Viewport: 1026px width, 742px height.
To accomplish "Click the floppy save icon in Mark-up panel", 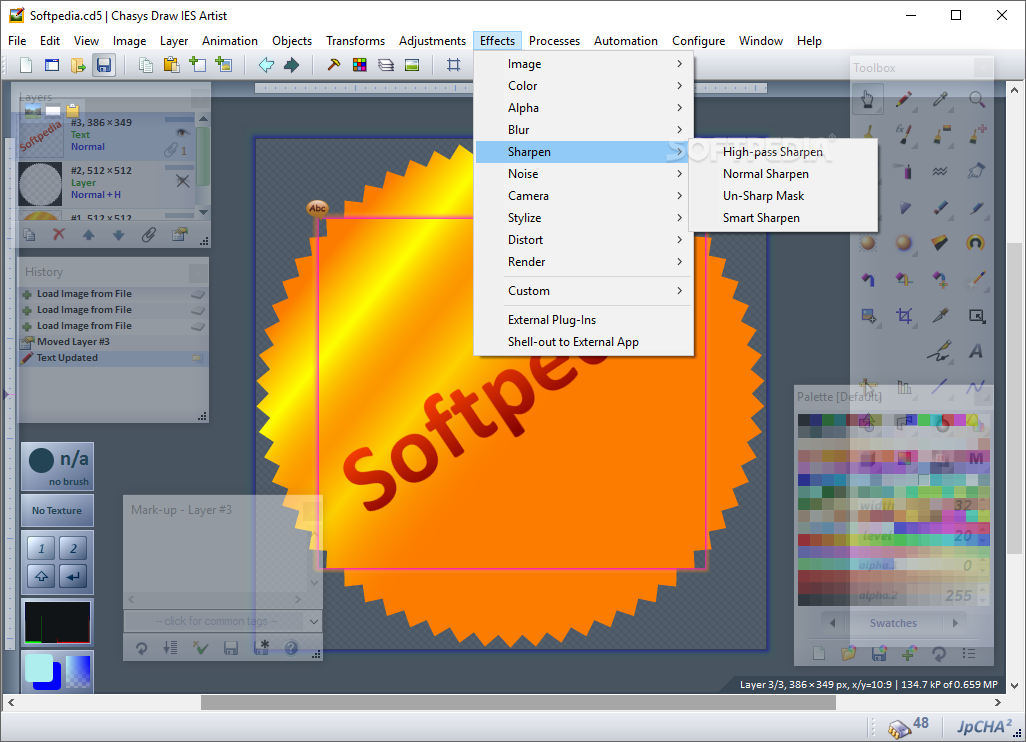I will tap(230, 648).
